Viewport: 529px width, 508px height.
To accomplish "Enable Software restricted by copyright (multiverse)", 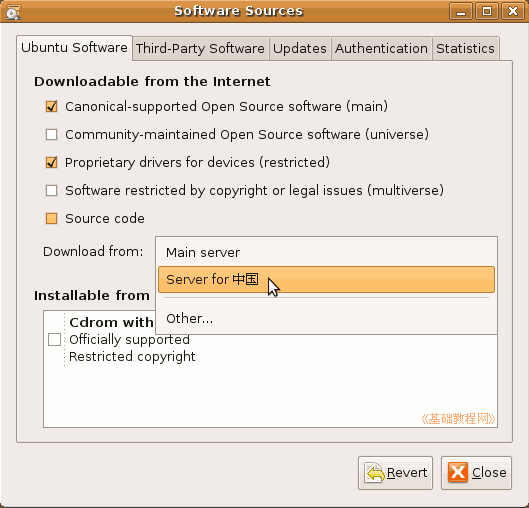I will [51, 191].
